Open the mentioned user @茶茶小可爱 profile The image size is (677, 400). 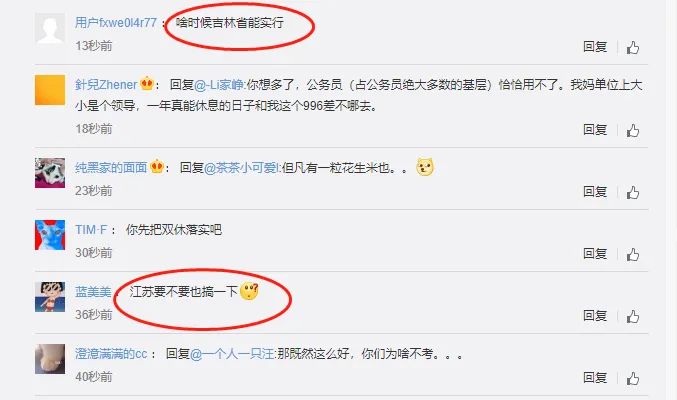(x=241, y=168)
